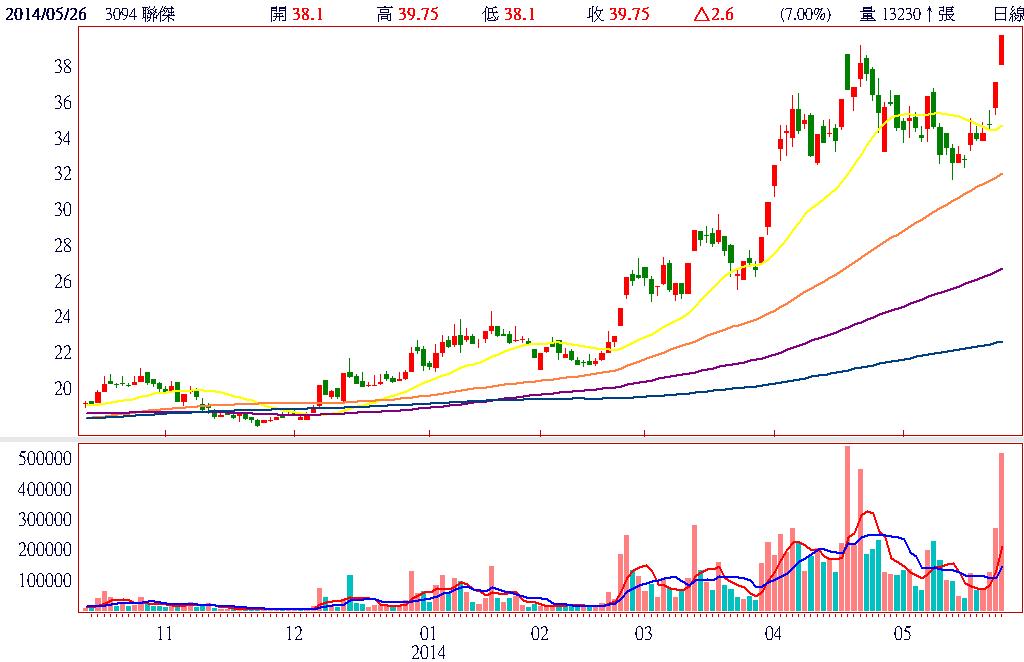Click the (7.00%) percentage change
This screenshot has width=1024, height=662.
click(805, 14)
